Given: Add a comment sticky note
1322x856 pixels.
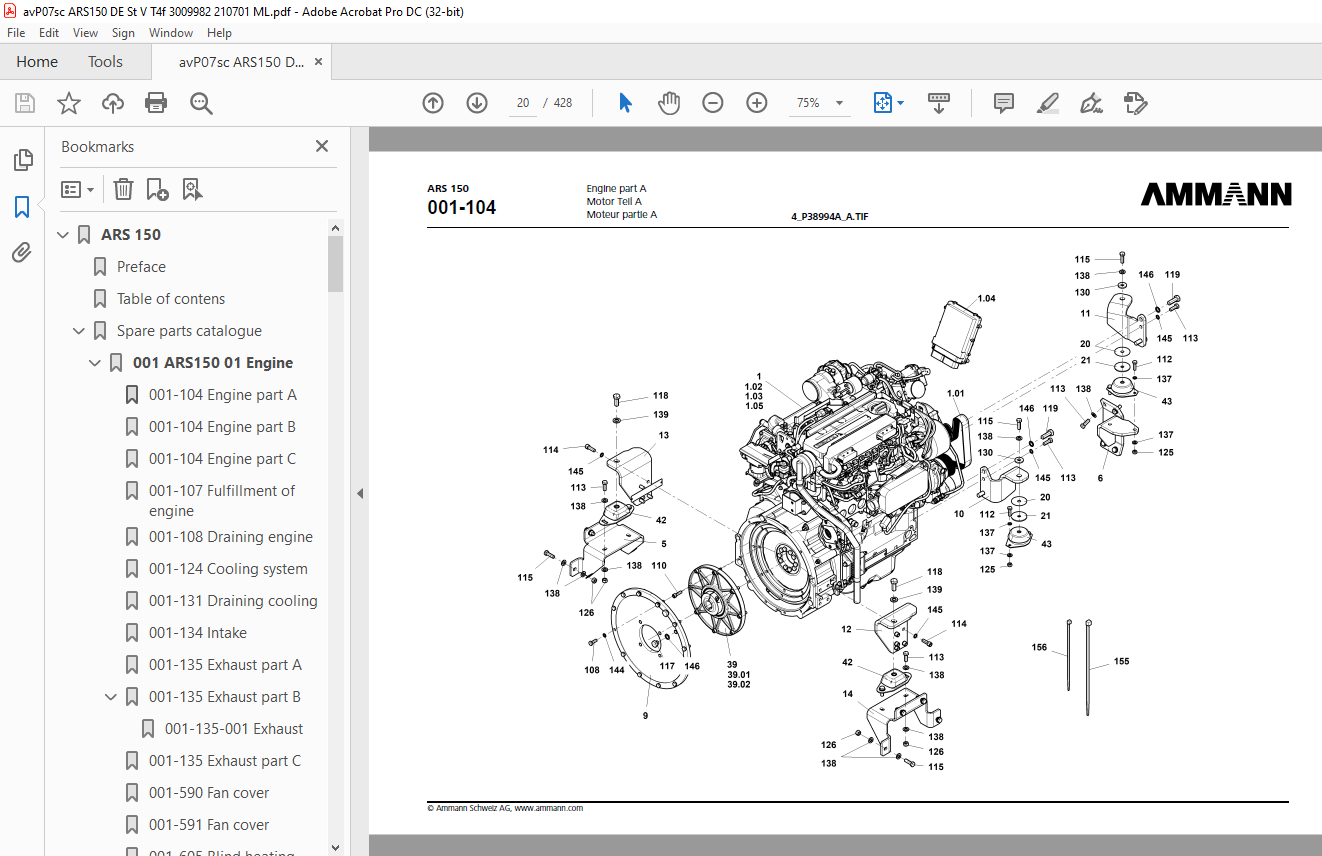Looking at the screenshot, I should click(x=1004, y=103).
